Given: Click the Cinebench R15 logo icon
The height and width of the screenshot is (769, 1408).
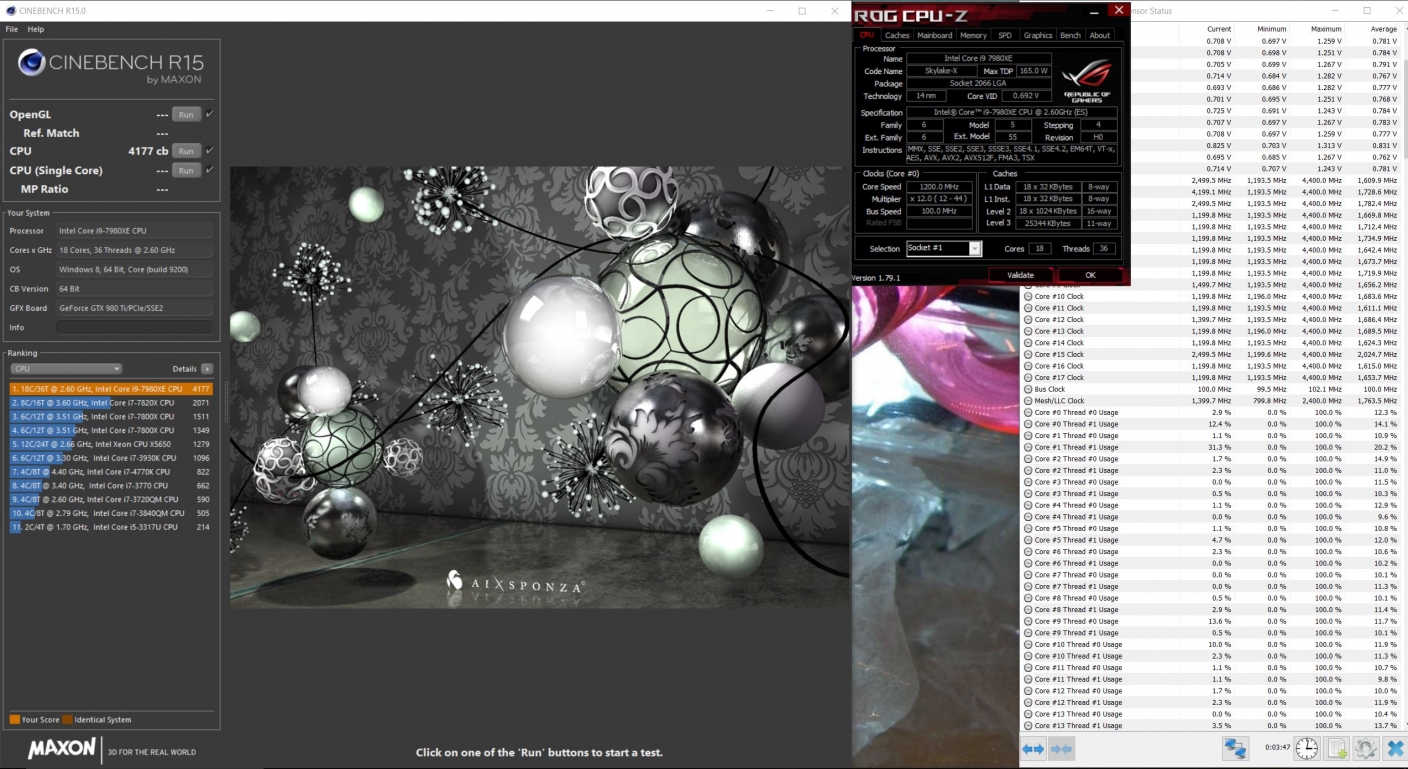Looking at the screenshot, I should click(31, 64).
